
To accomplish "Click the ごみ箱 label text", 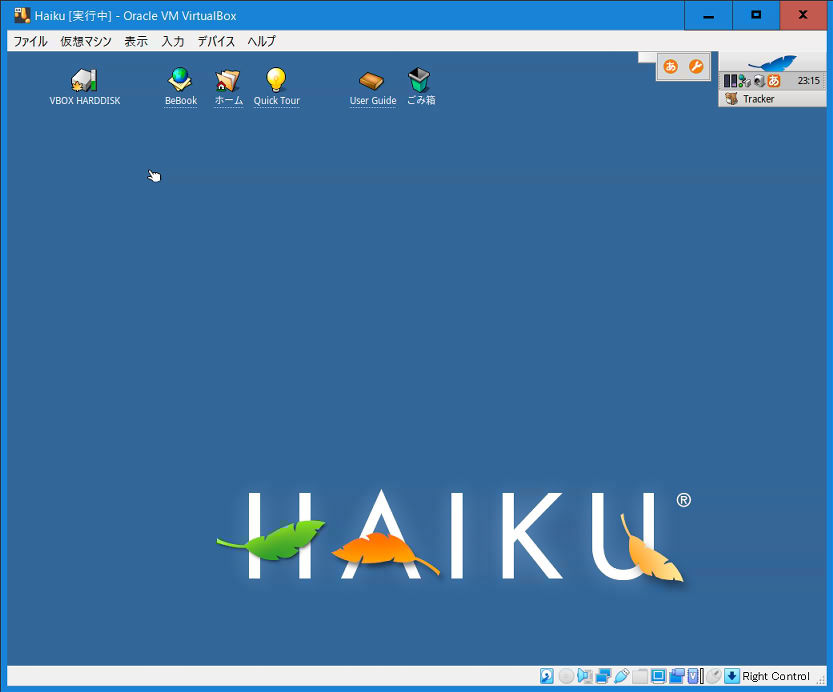I will click(x=421, y=100).
